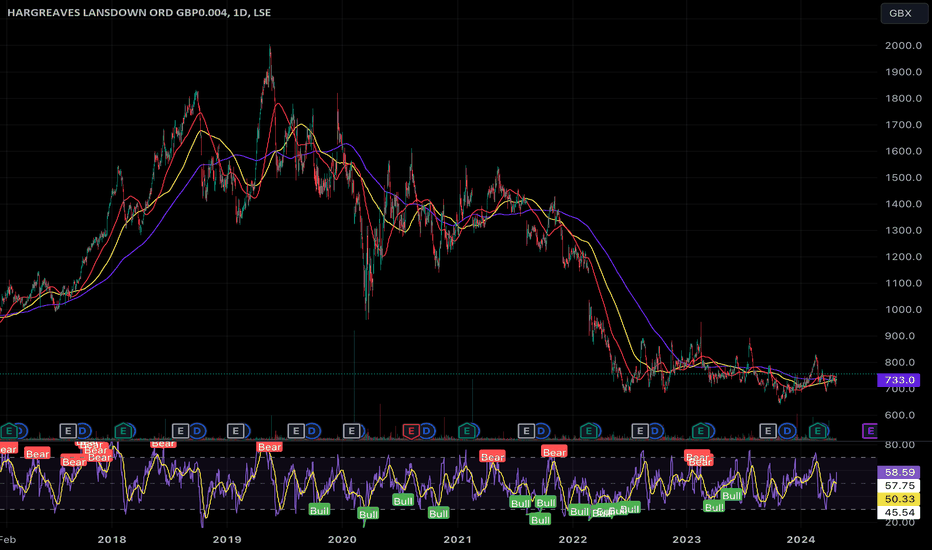
Task: Click the gray earnings marker in late 2023
Action: pyautogui.click(x=768, y=430)
